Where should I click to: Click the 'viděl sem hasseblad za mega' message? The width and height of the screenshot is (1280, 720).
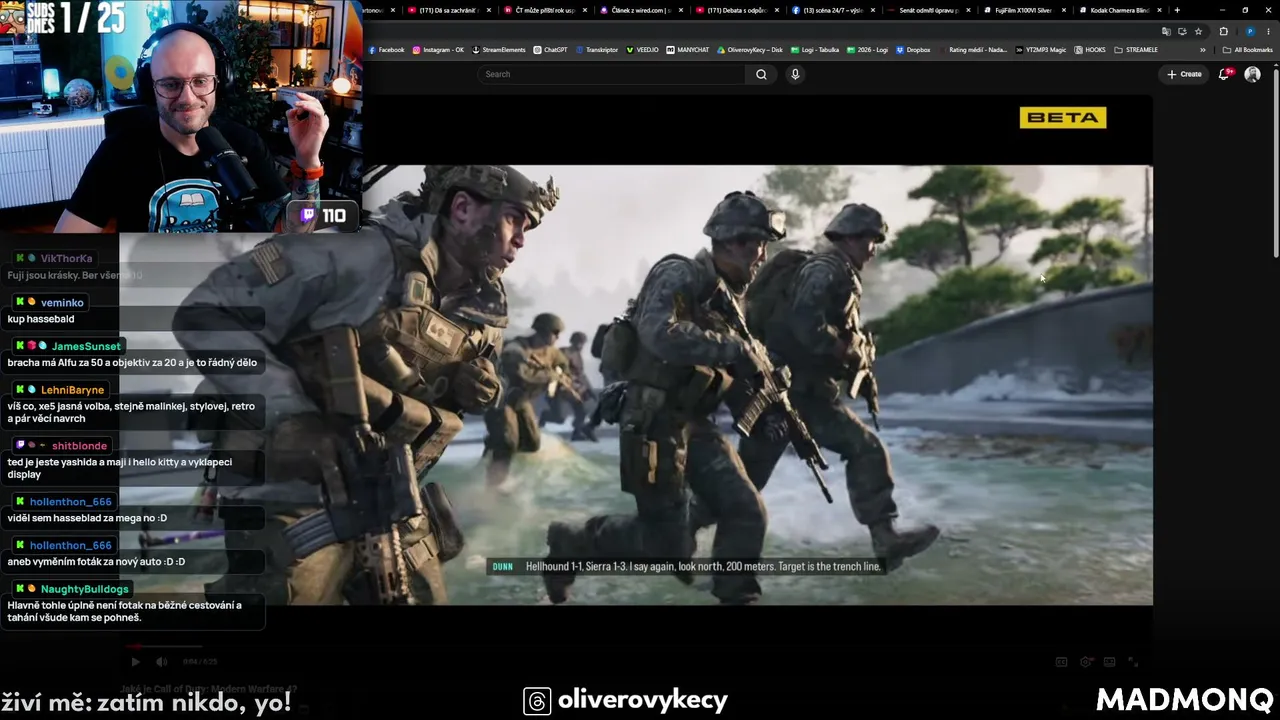pos(87,518)
